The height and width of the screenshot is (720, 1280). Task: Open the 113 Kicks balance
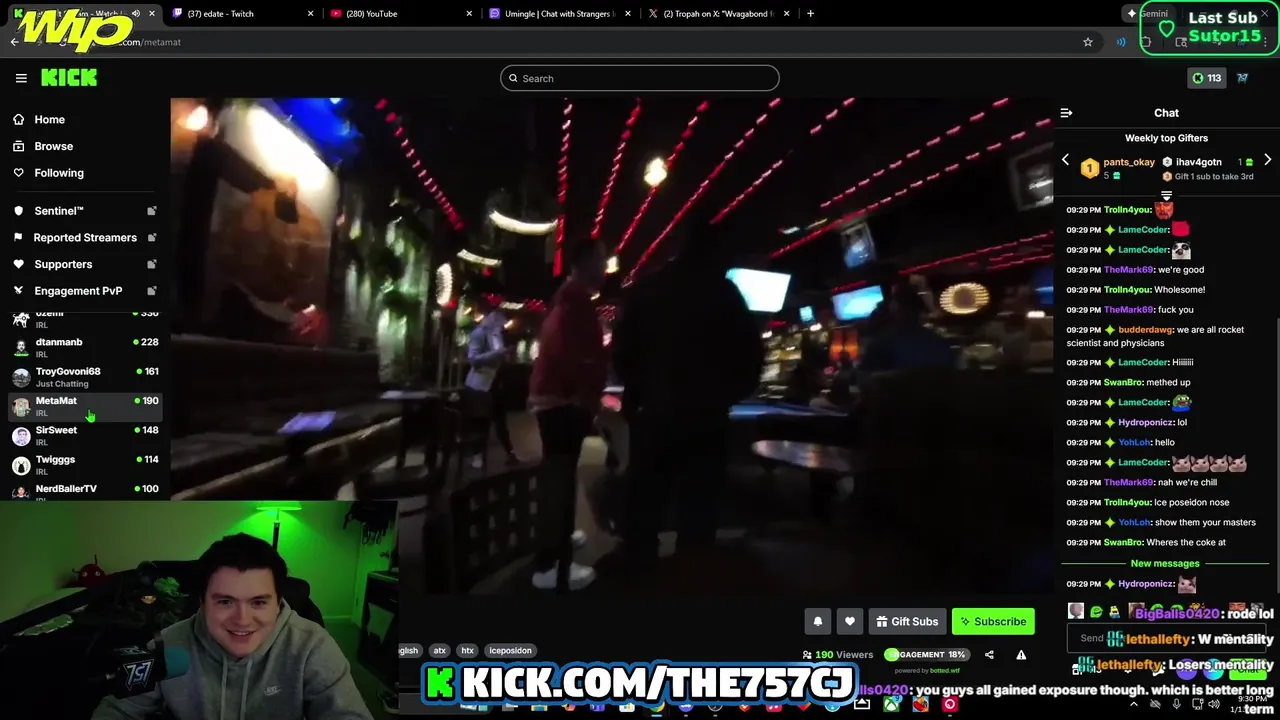coord(1206,78)
